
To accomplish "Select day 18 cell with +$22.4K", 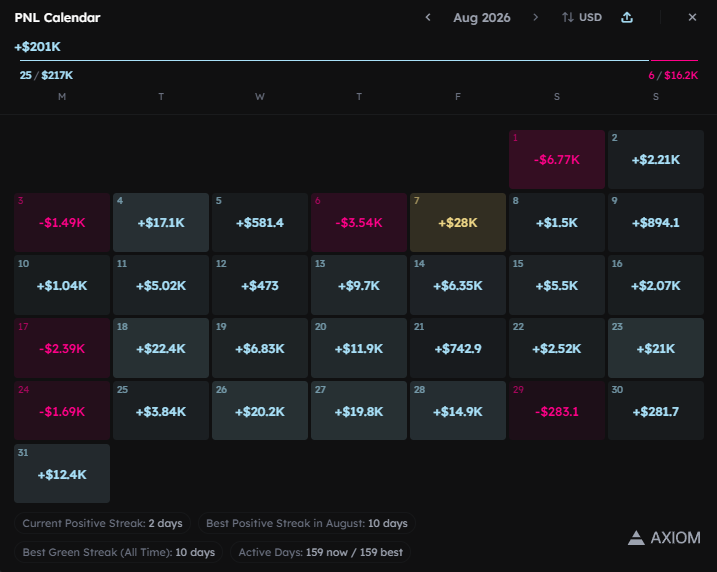I will click(x=161, y=348).
